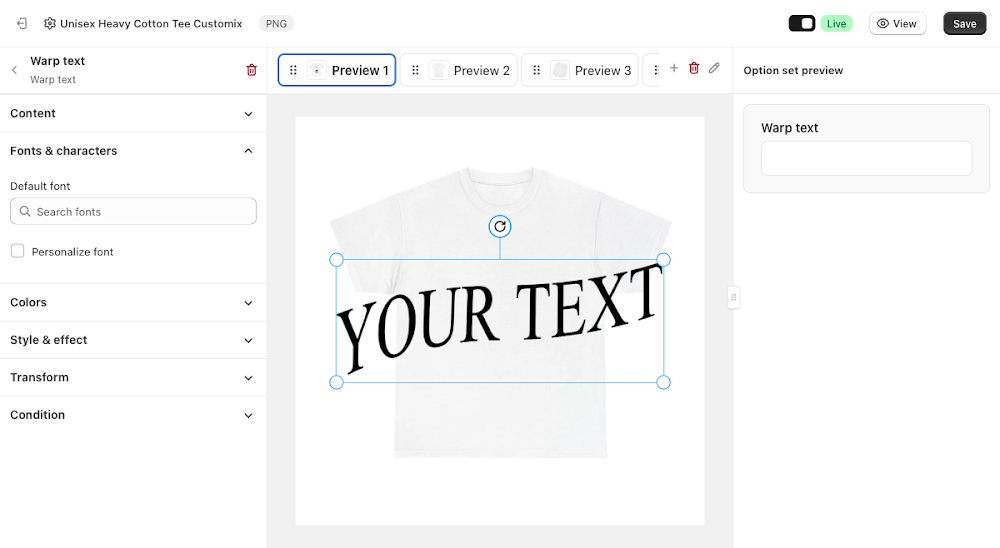
Task: Expand the Colors section
Action: point(133,302)
